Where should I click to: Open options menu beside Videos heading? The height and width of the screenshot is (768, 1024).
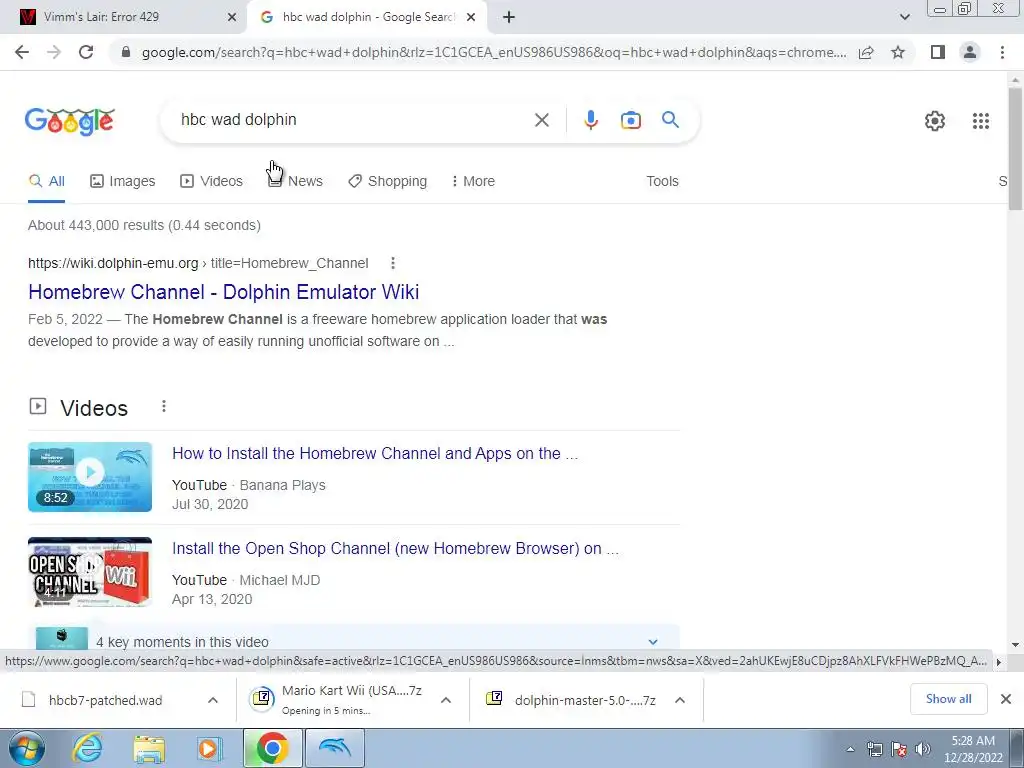coord(164,407)
